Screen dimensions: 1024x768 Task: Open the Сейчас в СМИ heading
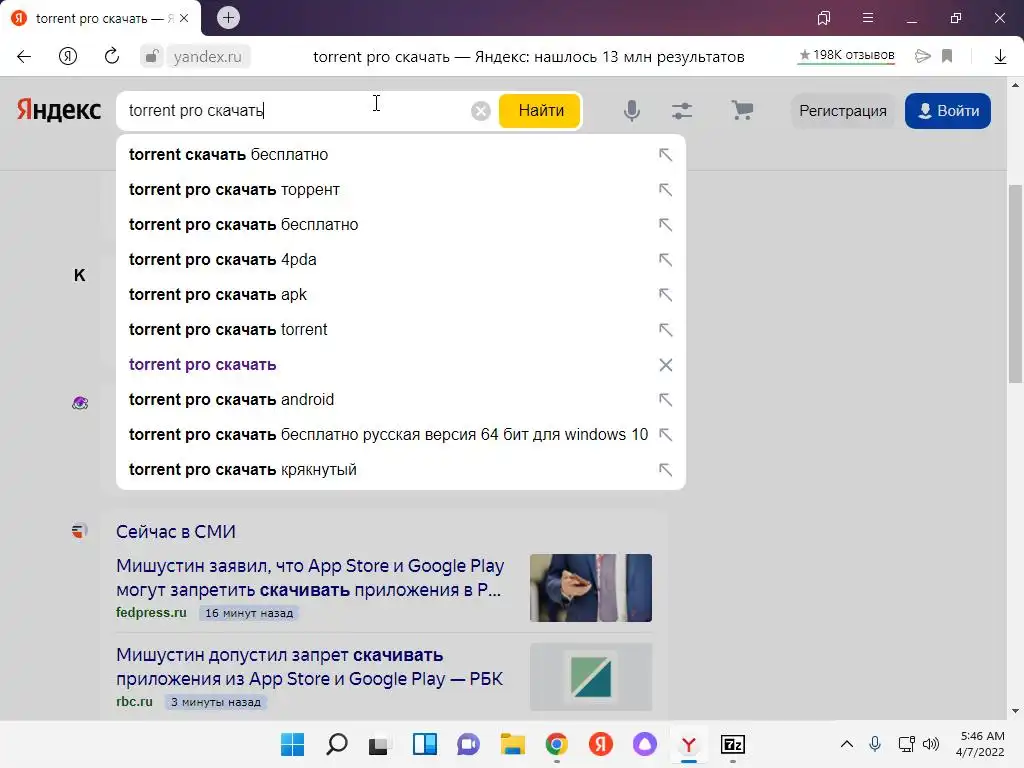coord(176,532)
